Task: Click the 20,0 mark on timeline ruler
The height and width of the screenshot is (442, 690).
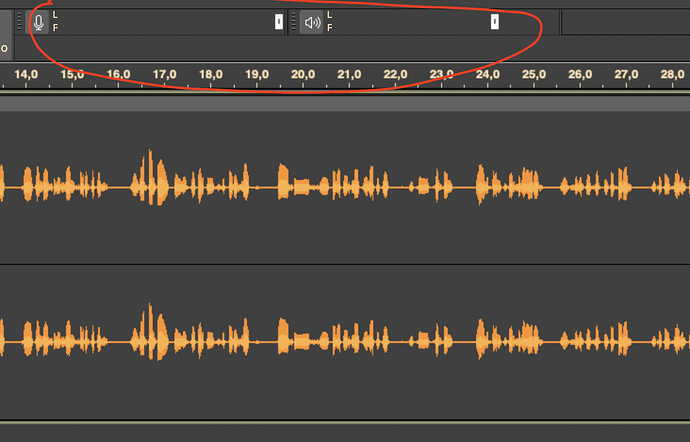Action: [x=303, y=74]
